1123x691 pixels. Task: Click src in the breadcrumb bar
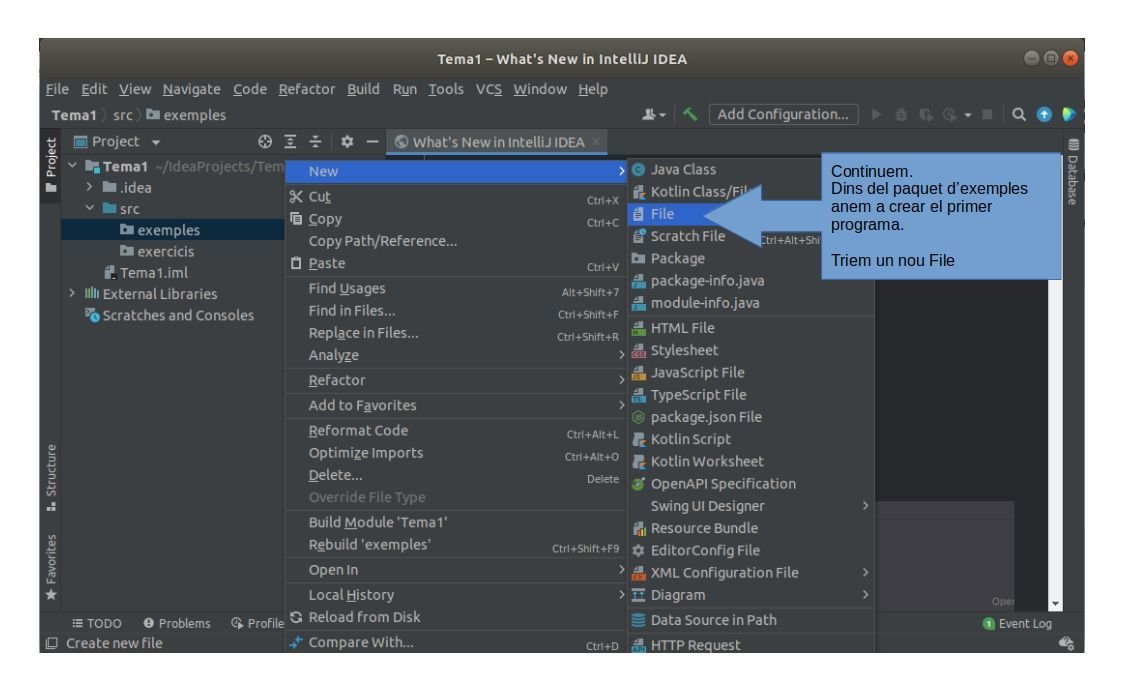(x=122, y=115)
